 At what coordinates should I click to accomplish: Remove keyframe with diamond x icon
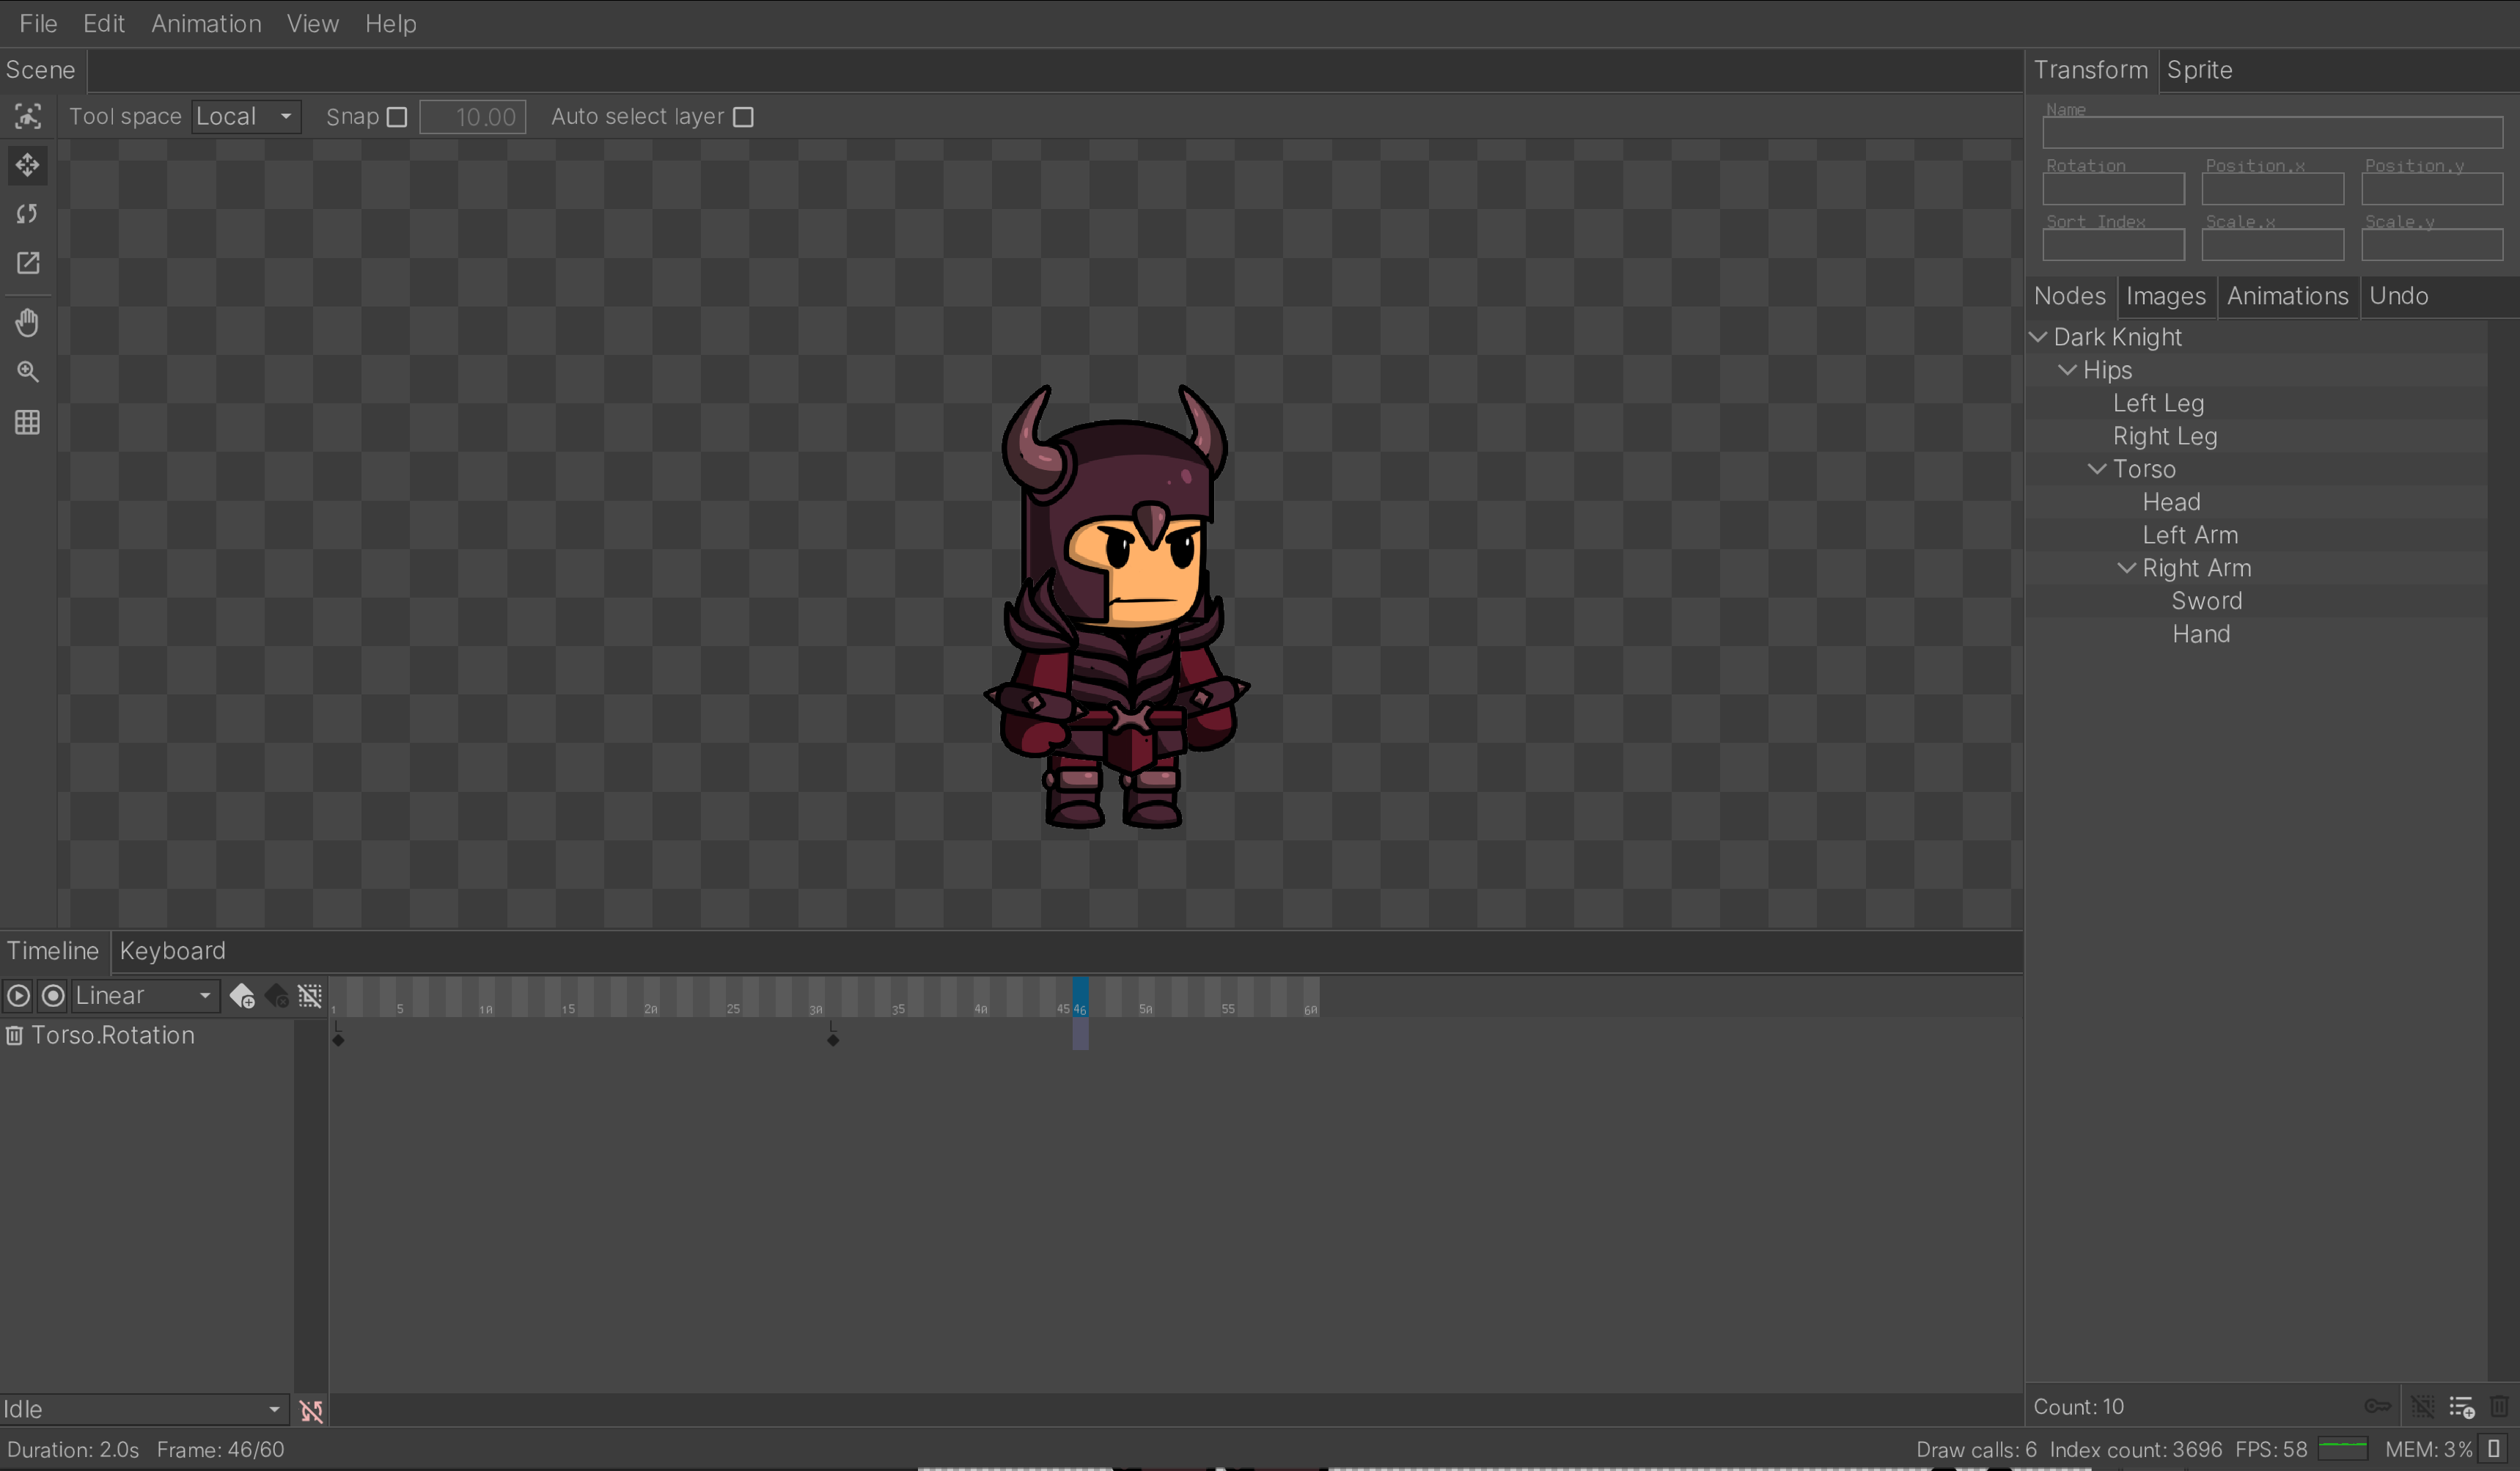[x=277, y=996]
